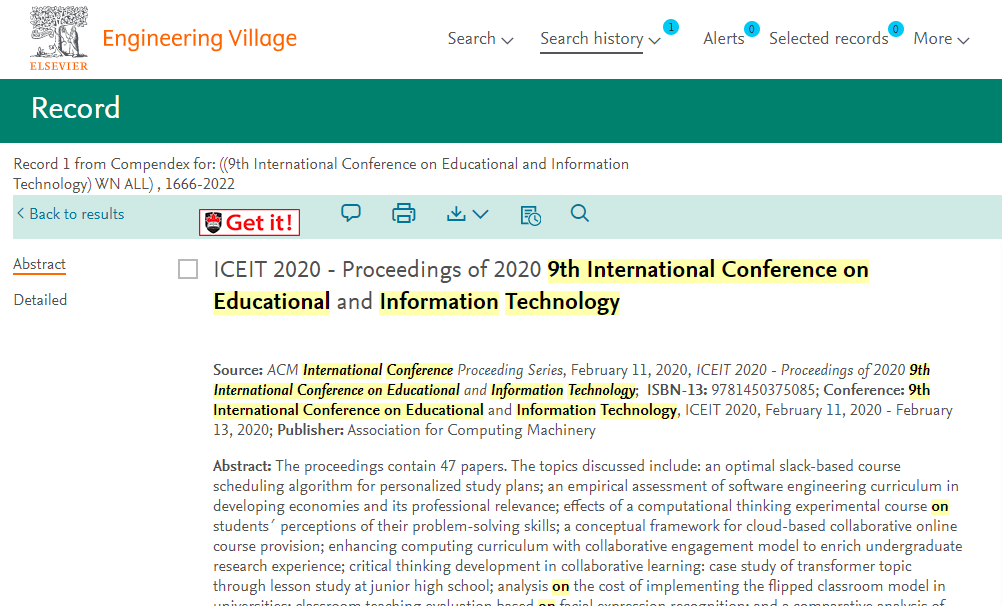Click the document-with-clock icon in the toolbar
Image resolution: width=1002 pixels, height=606 pixels.
point(530,215)
